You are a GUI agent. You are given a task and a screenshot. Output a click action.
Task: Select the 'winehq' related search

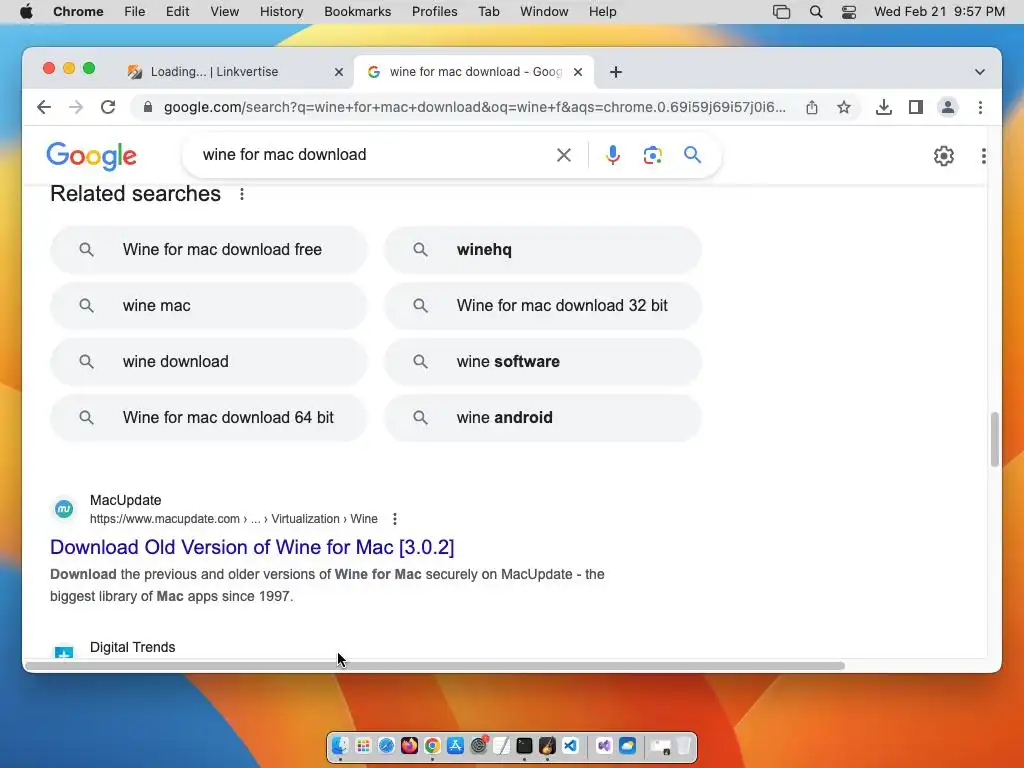pos(543,249)
